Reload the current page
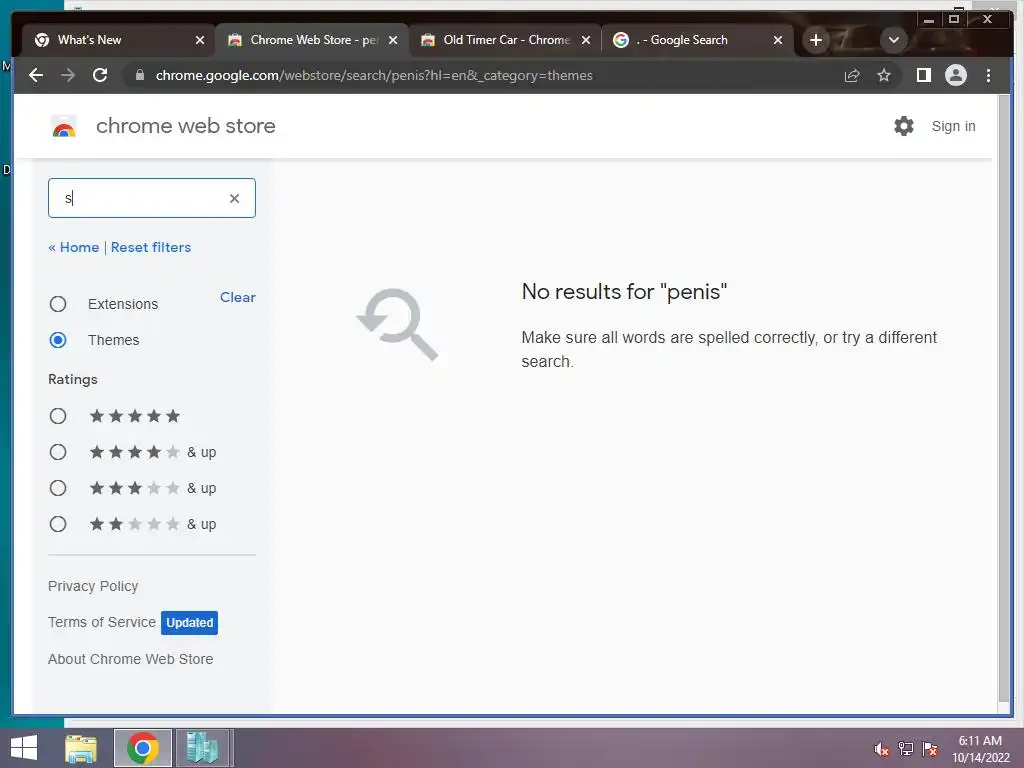 [100, 75]
